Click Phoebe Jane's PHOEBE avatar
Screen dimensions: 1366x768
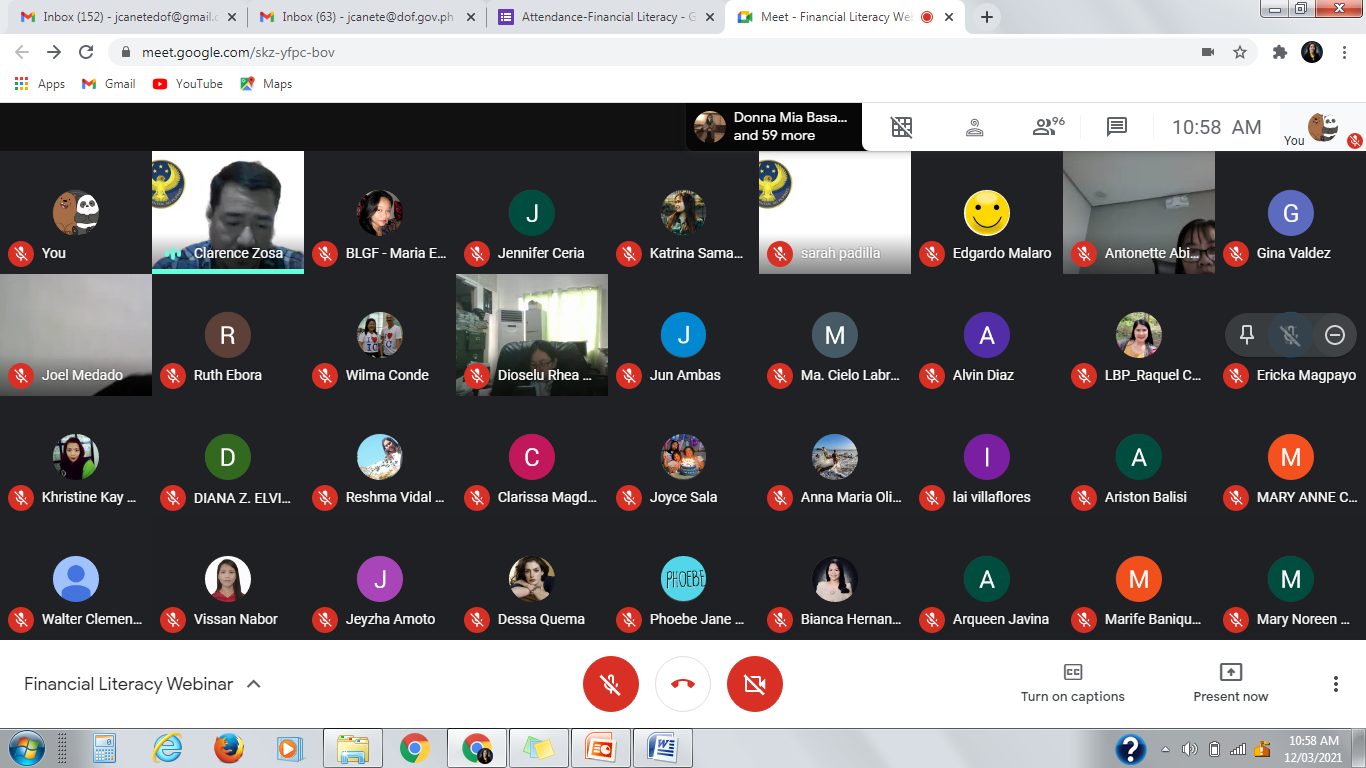click(x=684, y=579)
